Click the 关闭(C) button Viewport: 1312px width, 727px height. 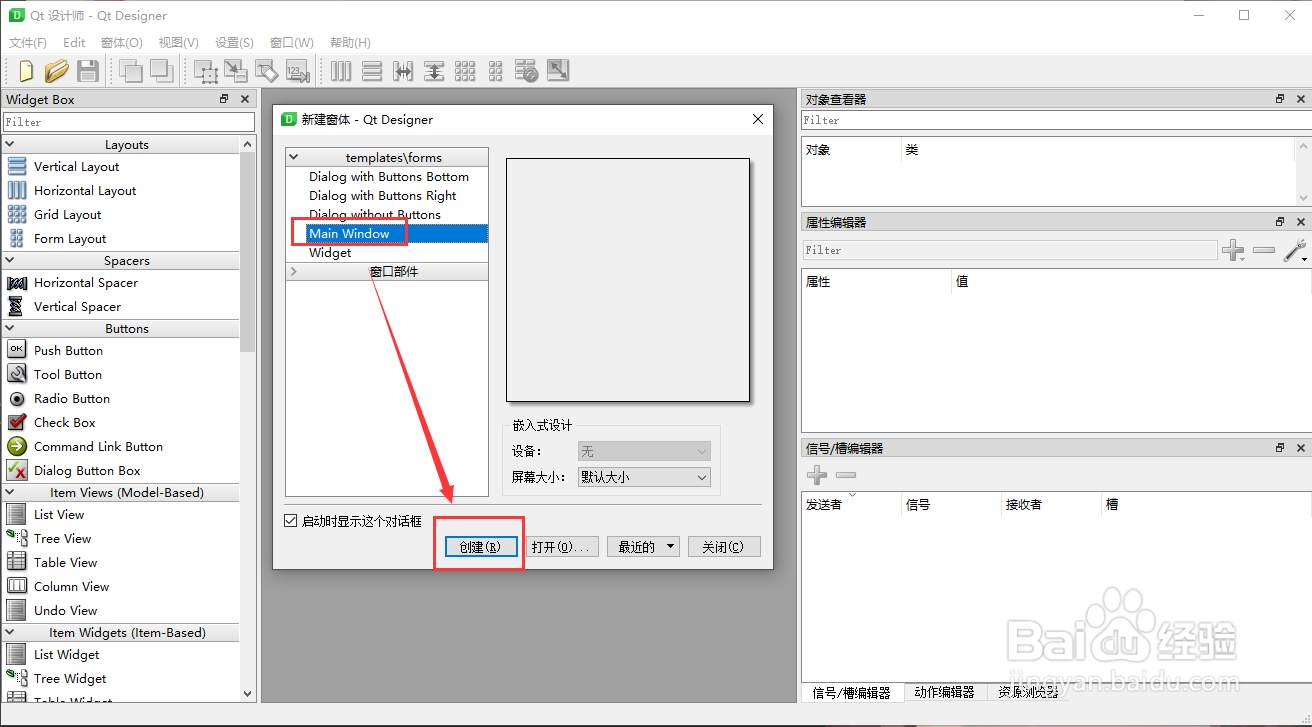tap(724, 547)
